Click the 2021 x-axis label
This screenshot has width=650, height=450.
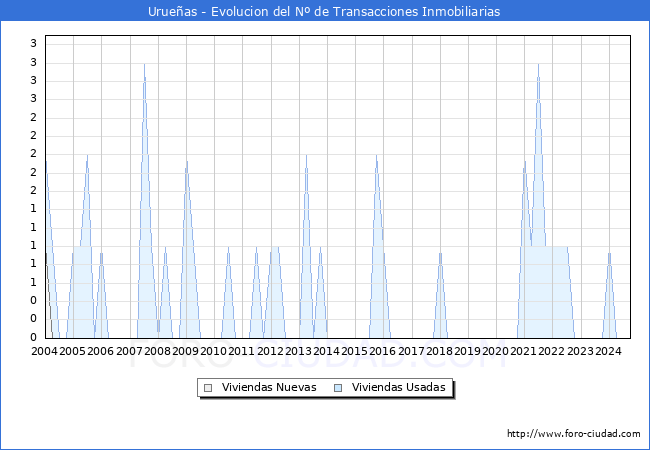[x=524, y=351]
